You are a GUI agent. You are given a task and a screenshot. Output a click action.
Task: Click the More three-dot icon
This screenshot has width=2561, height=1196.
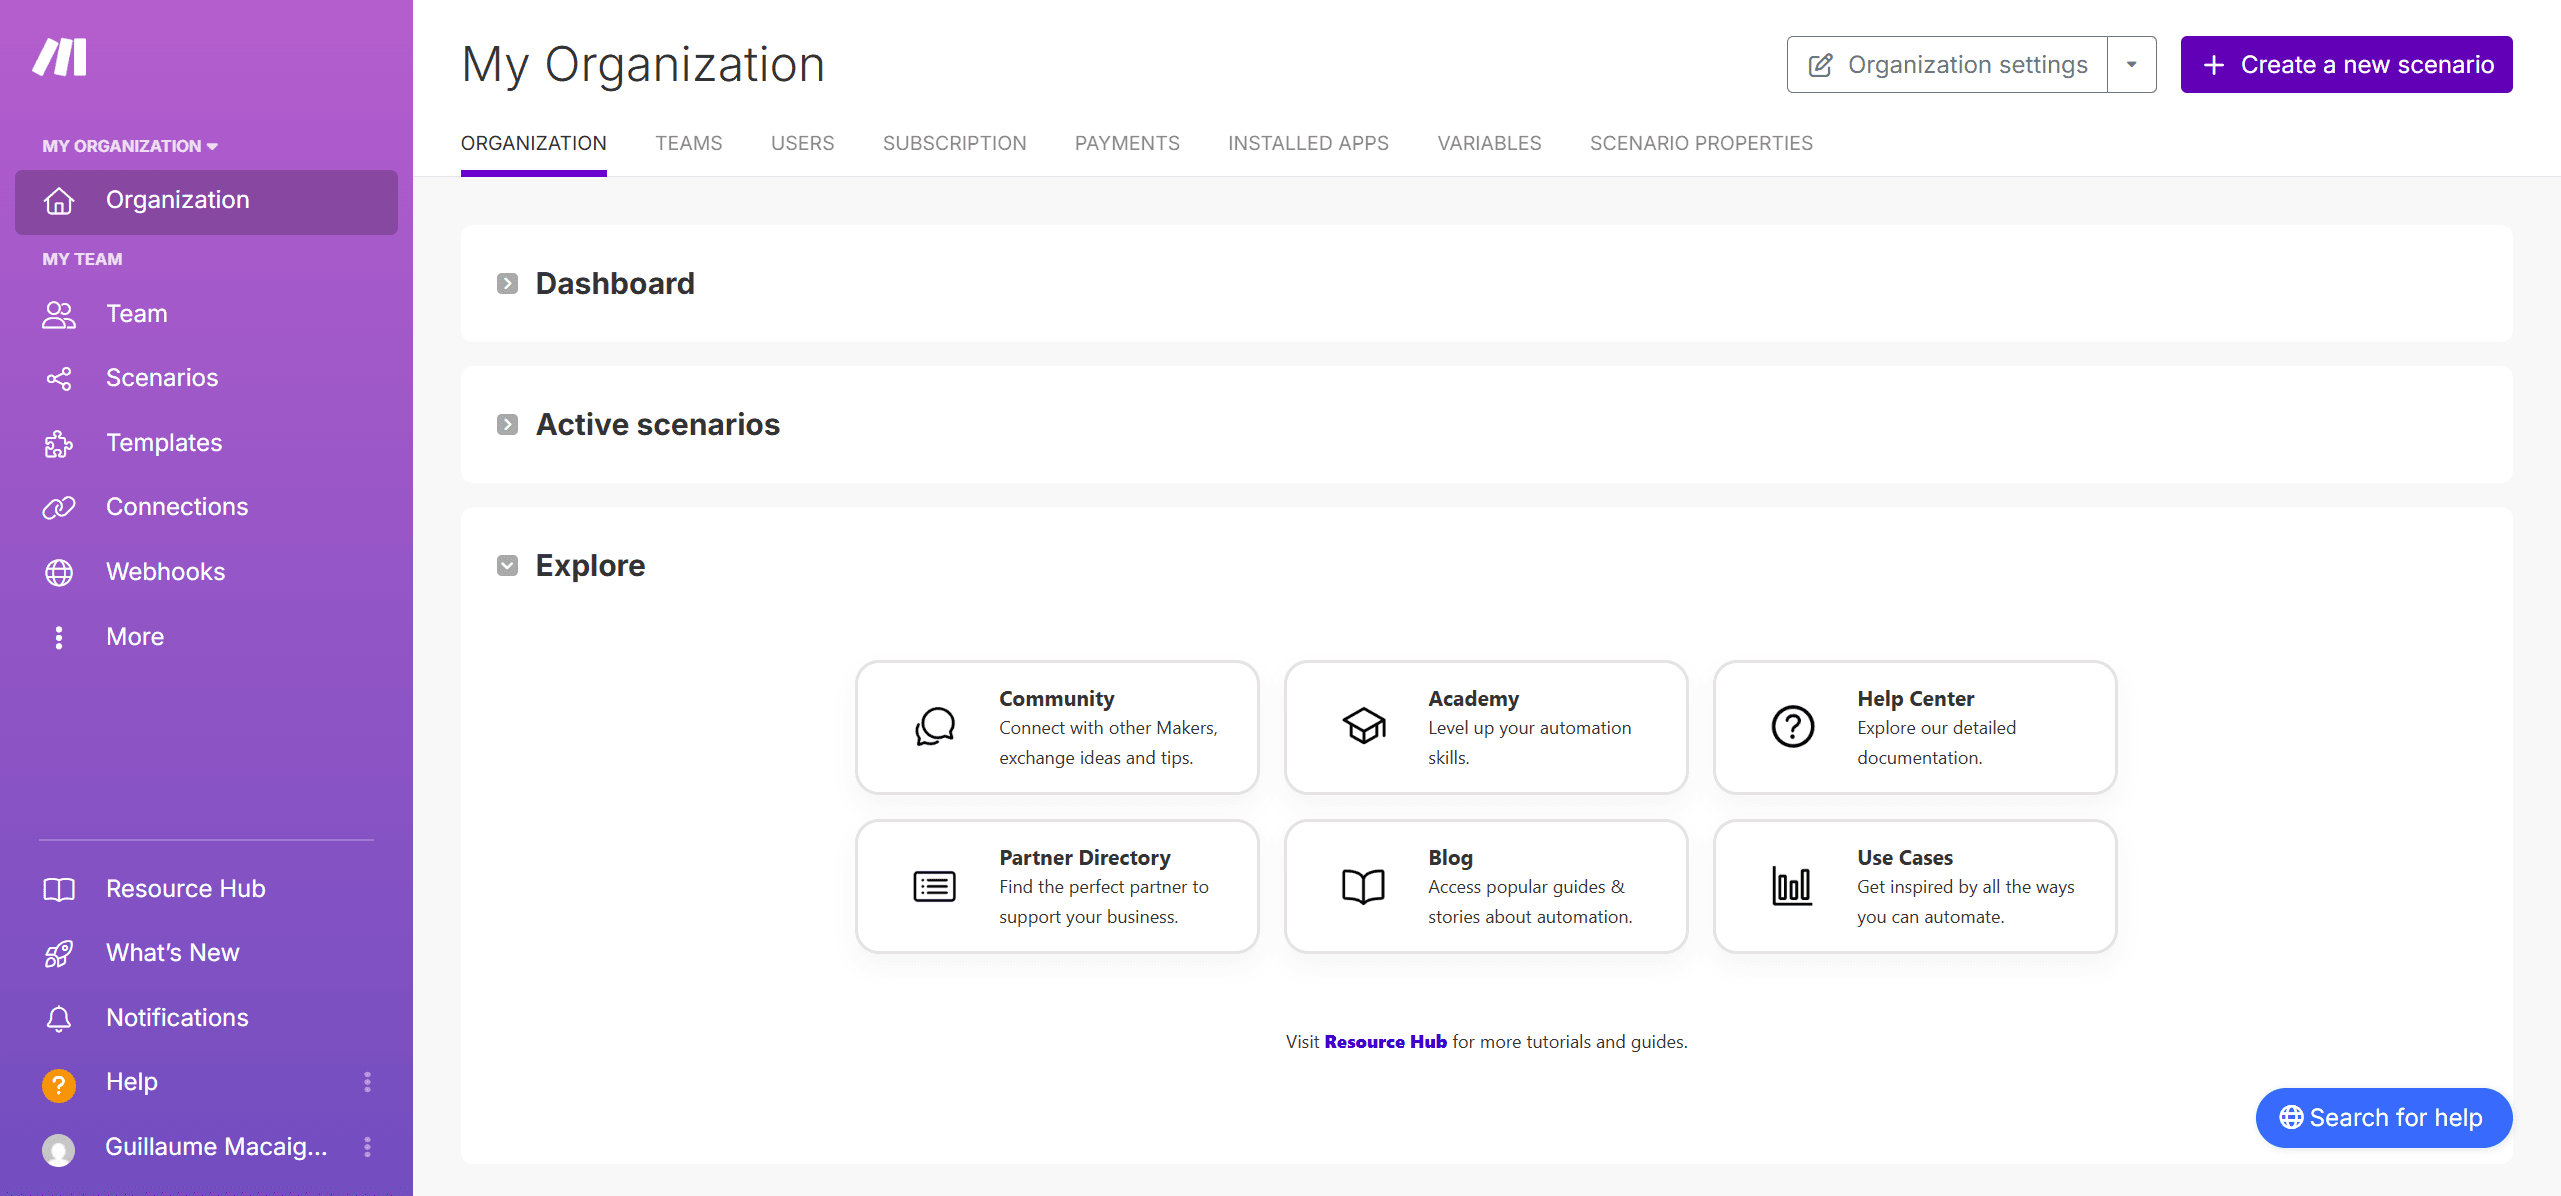59,637
